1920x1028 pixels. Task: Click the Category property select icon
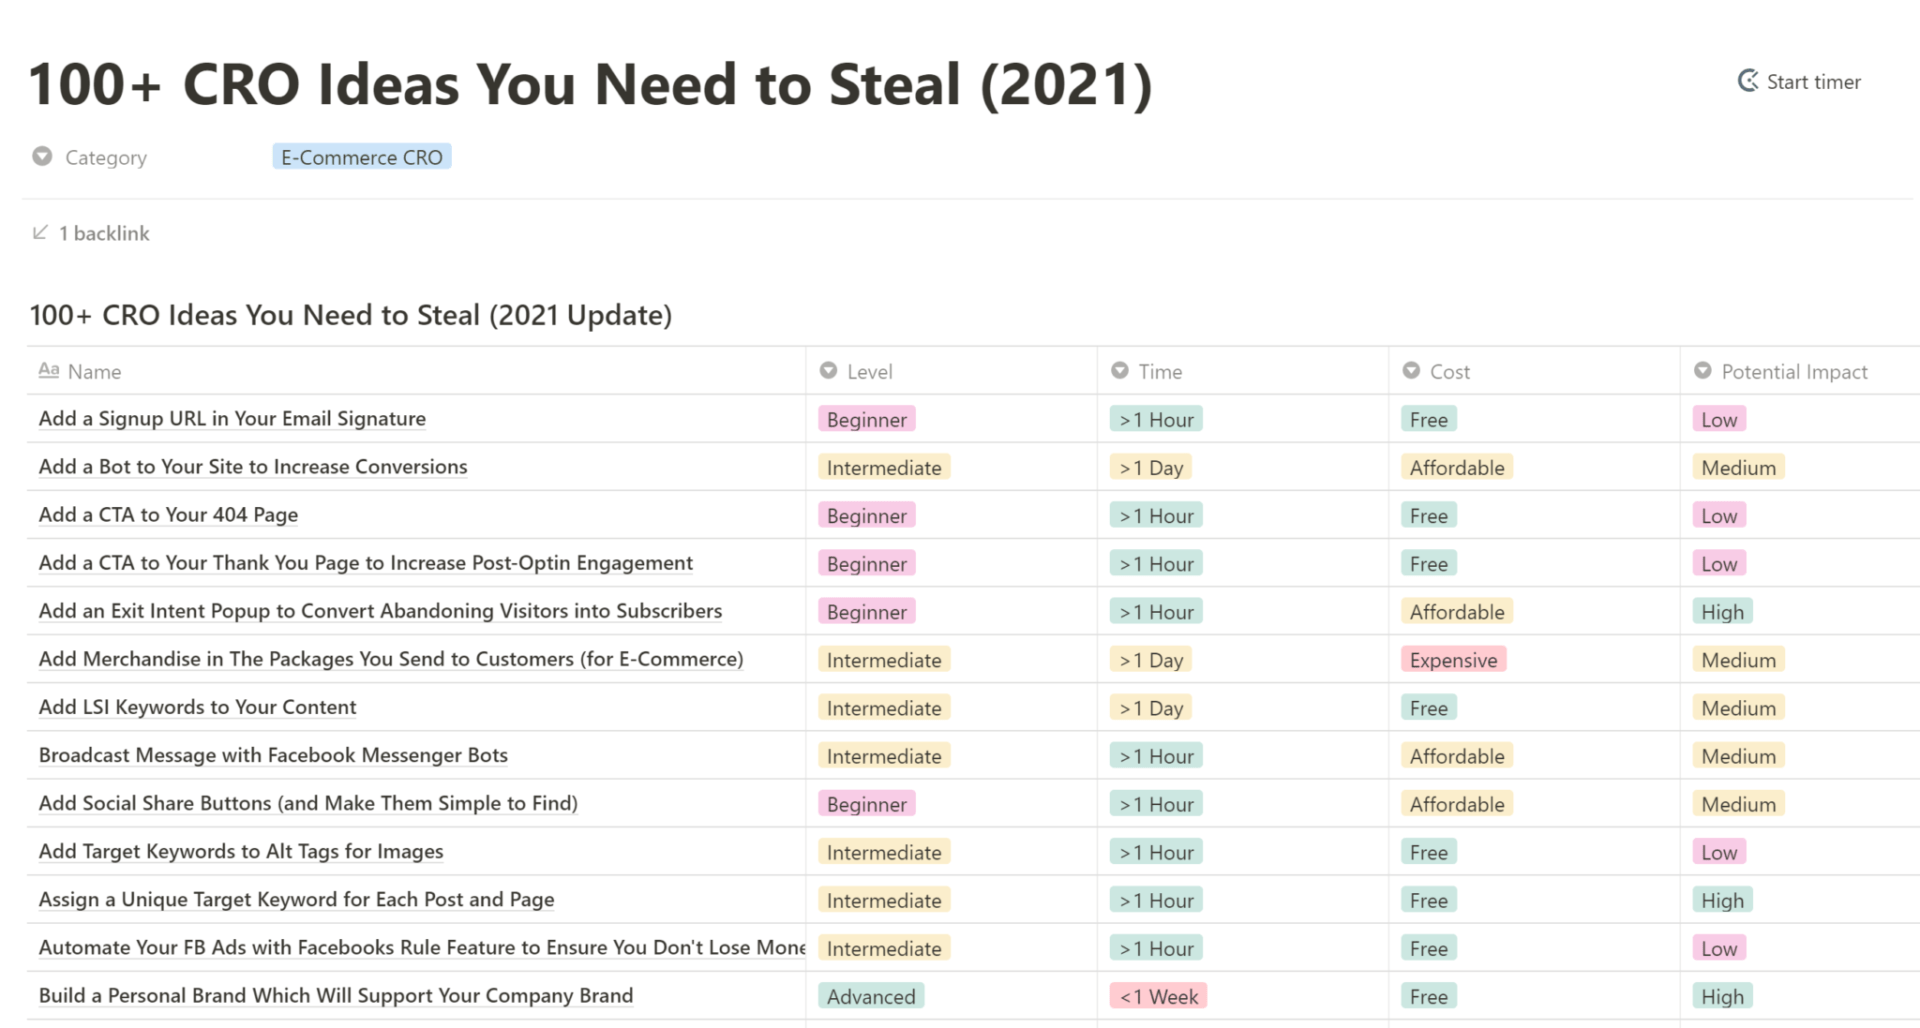coord(42,156)
